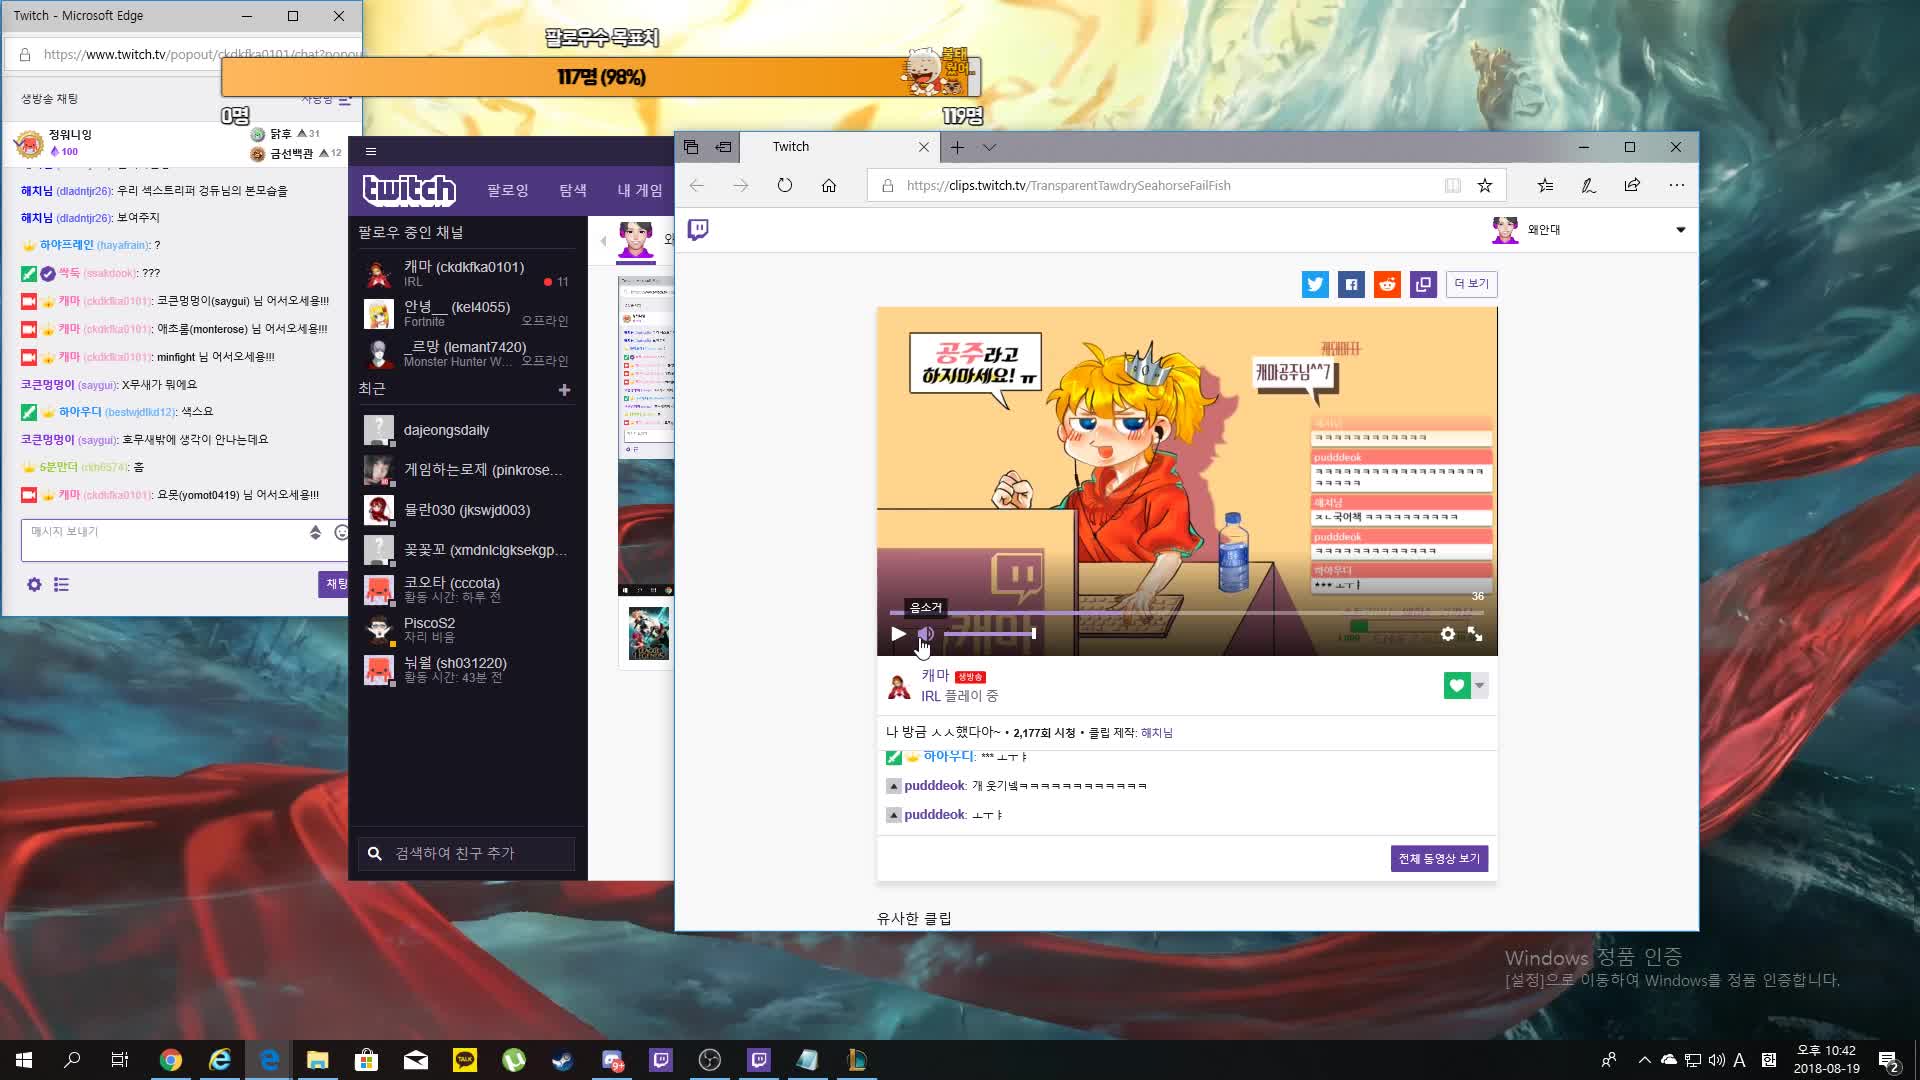Viewport: 1920px width, 1080px height.
Task: Open File Explorer from the taskbar
Action: [x=318, y=1060]
